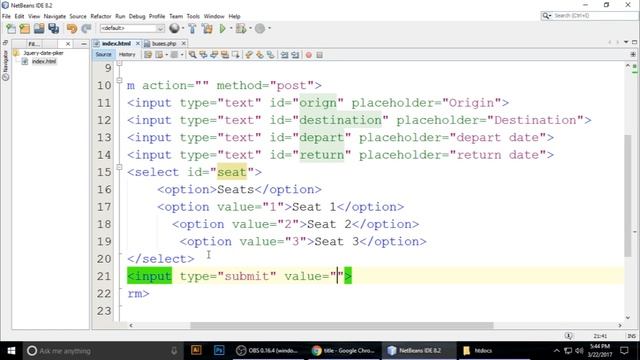The width and height of the screenshot is (640, 360).
Task: Click the Clean and Build icon
Action: point(207,28)
